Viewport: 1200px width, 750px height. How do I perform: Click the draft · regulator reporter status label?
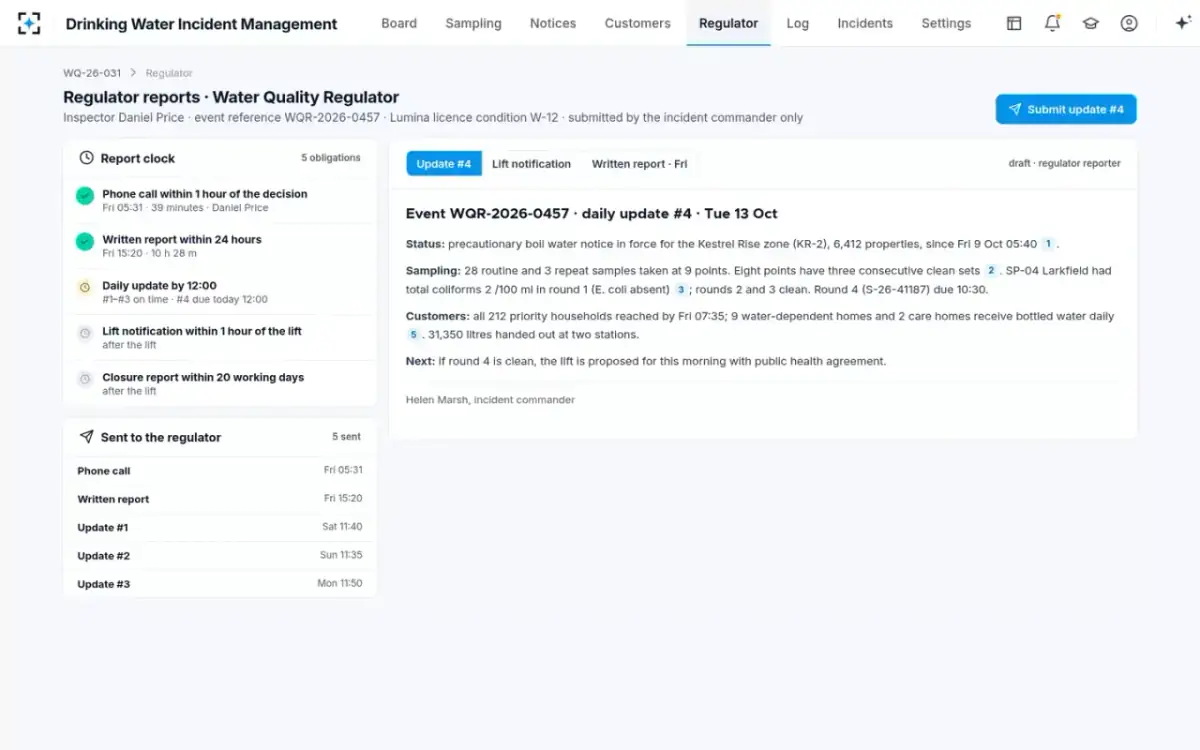[x=1065, y=164]
